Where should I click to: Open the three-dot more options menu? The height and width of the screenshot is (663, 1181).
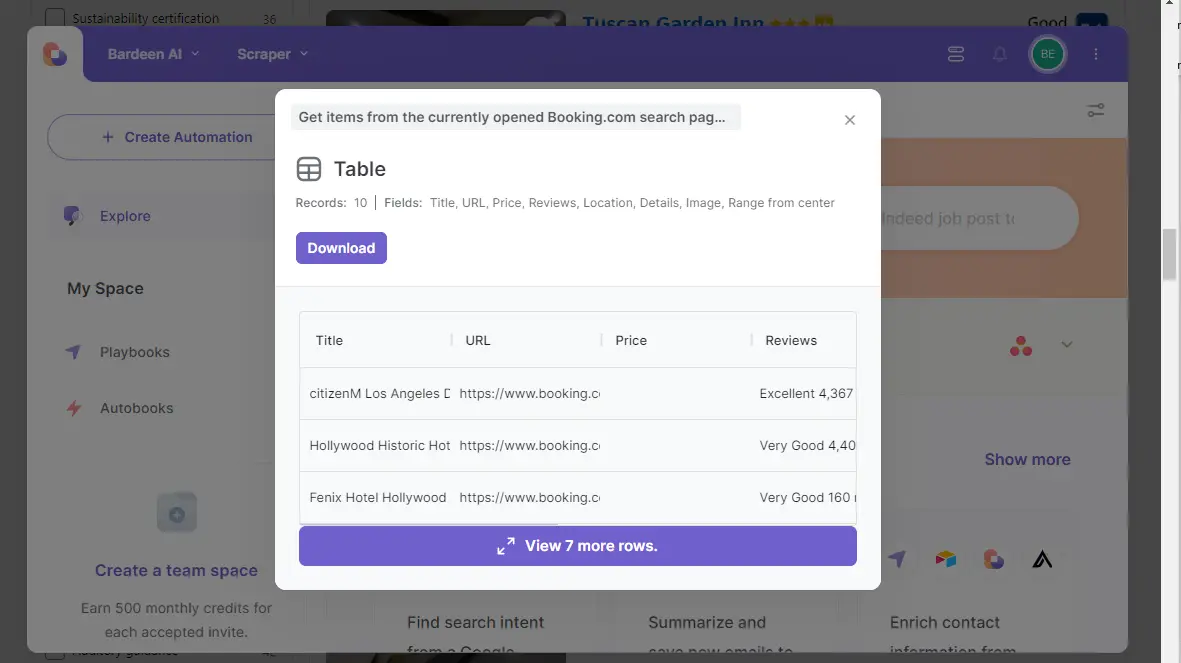(1096, 54)
